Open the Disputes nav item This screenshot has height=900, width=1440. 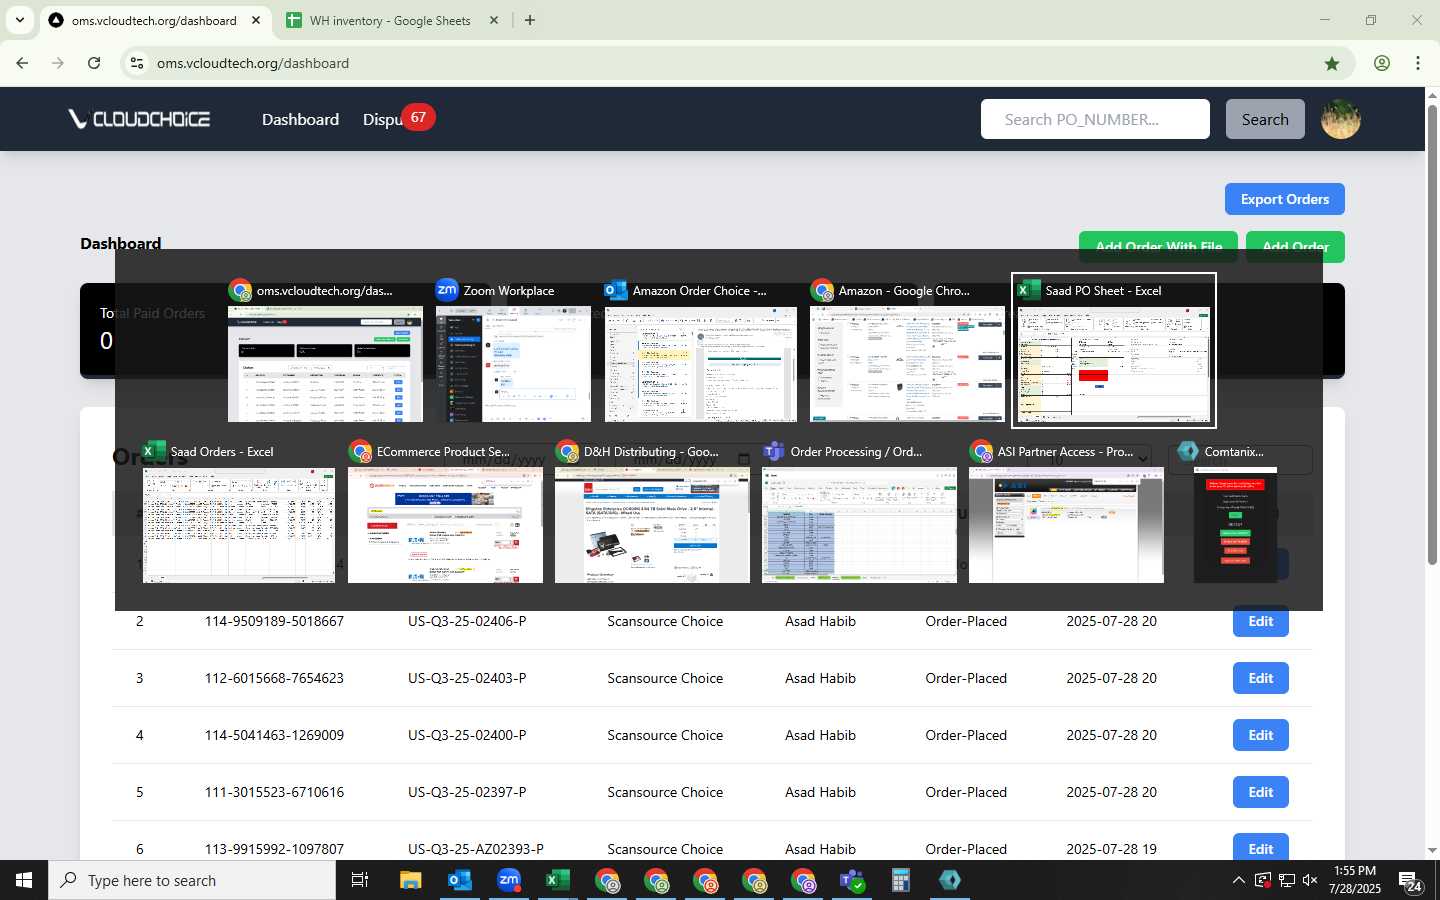pos(382,120)
